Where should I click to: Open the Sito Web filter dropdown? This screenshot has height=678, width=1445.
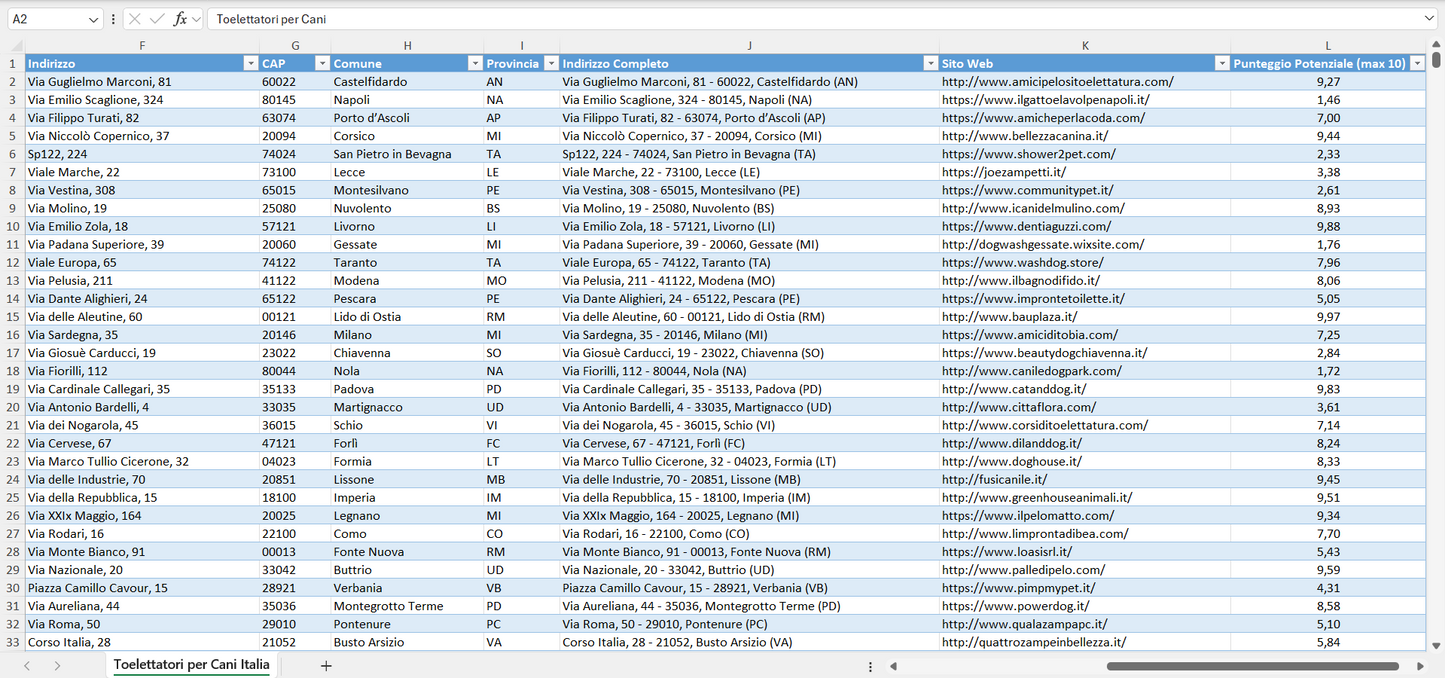1221,64
